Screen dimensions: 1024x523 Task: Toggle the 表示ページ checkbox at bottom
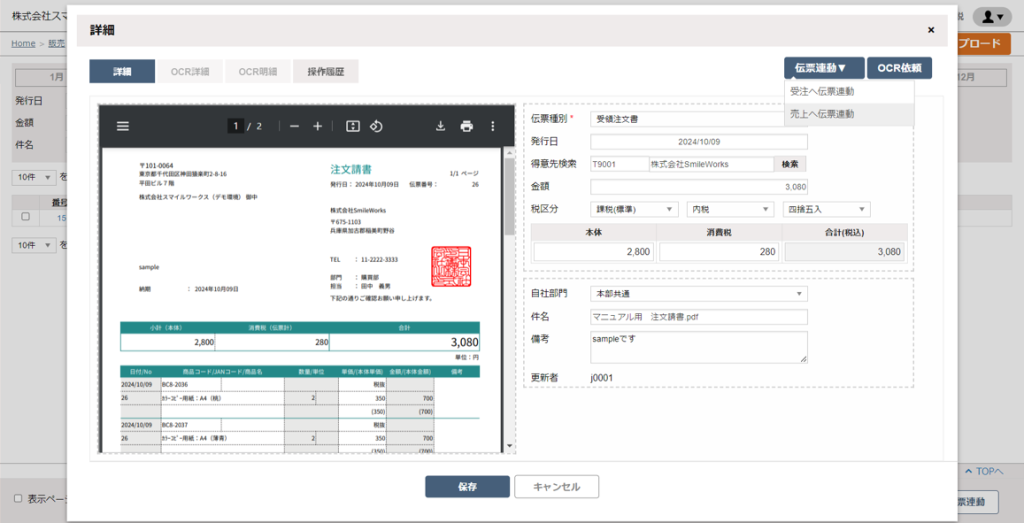pos(18,499)
